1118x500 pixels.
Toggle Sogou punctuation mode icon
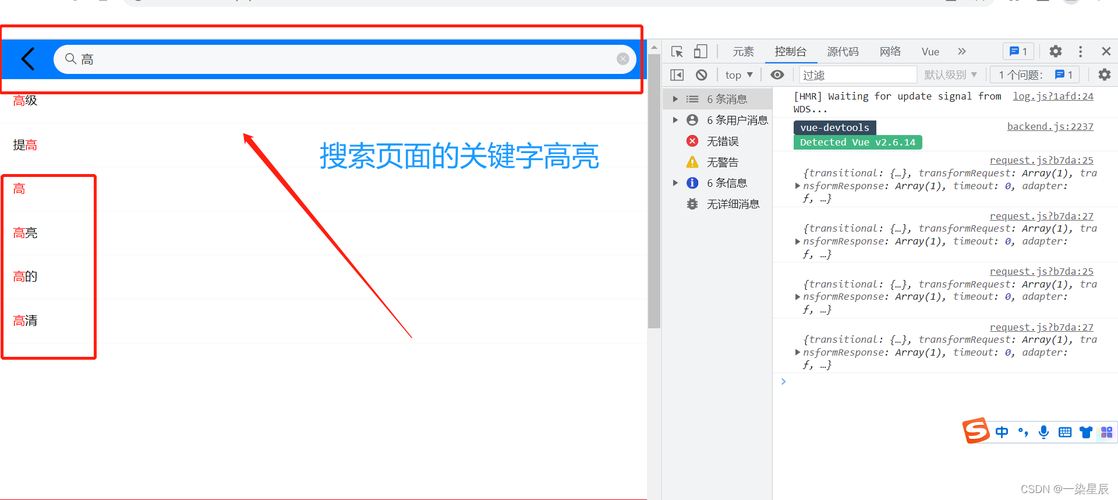pos(1023,432)
